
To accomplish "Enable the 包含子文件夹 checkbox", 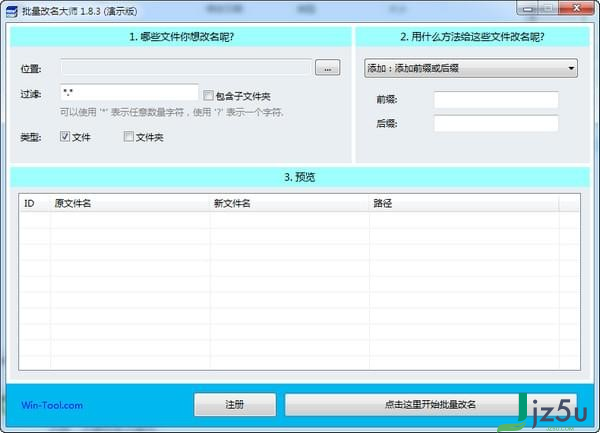I will click(x=208, y=95).
